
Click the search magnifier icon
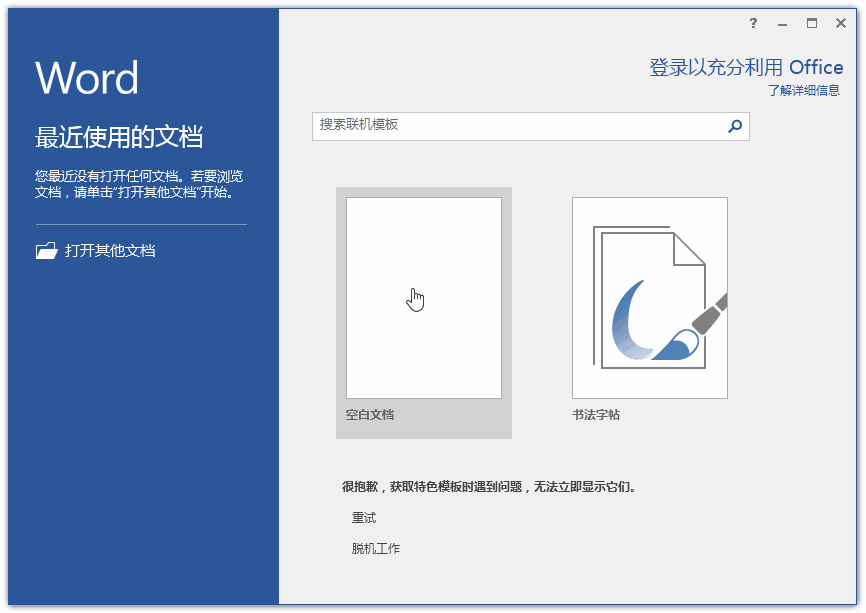[733, 127]
